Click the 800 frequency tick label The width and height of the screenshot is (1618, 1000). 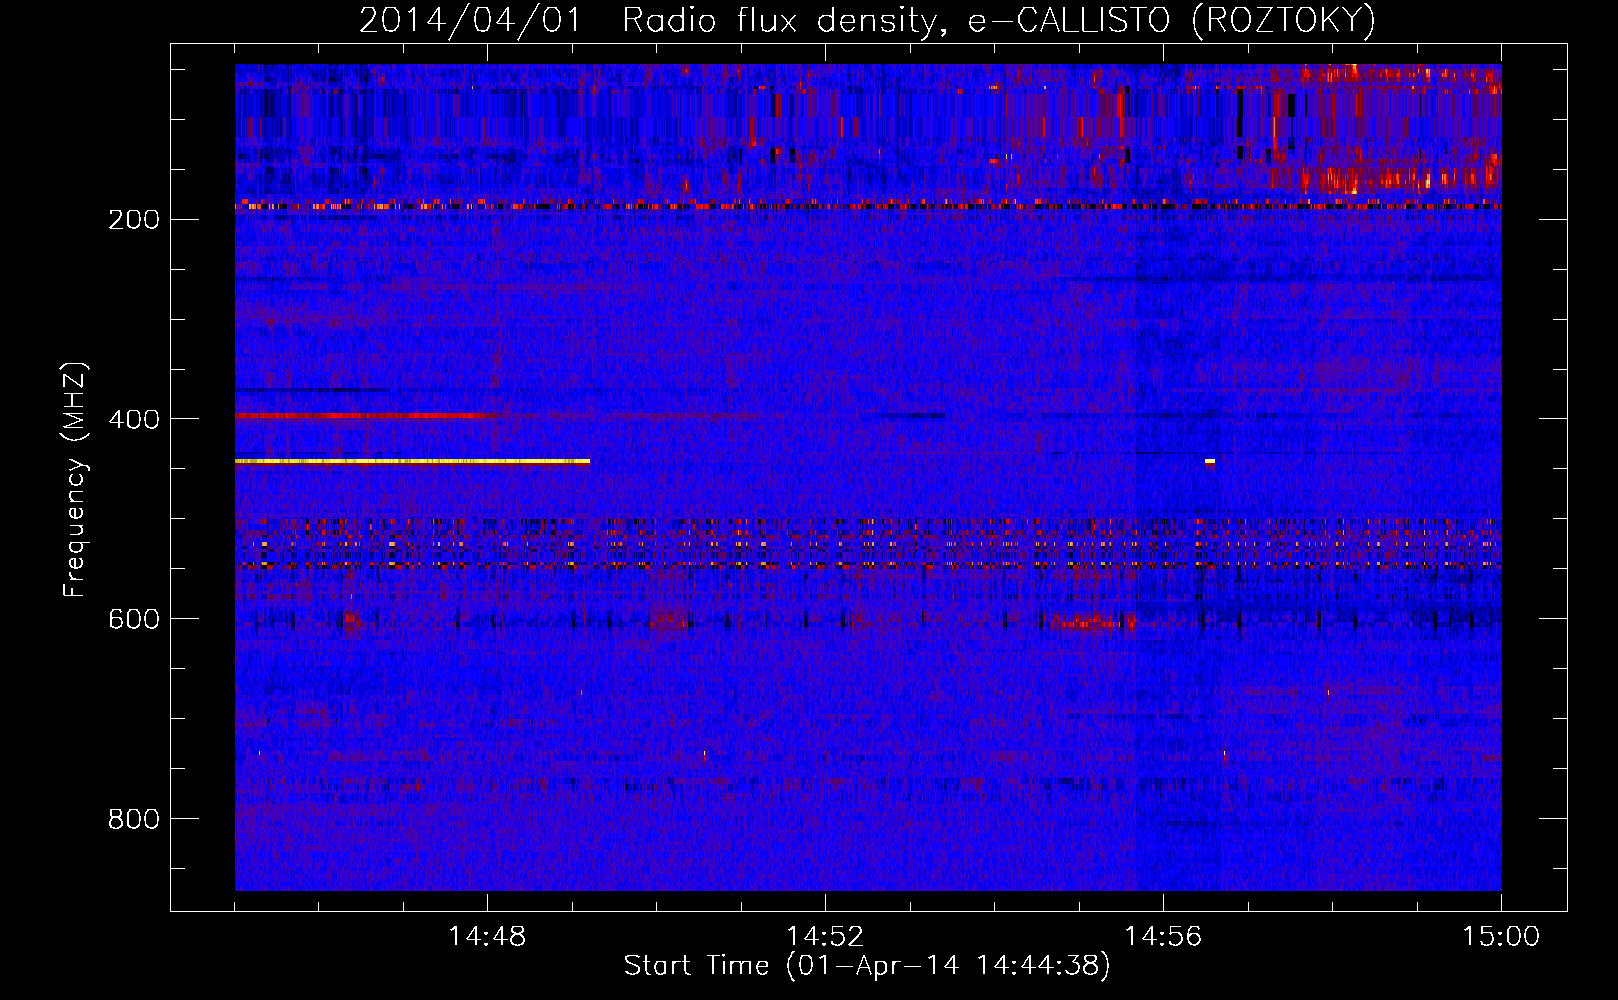tap(134, 819)
